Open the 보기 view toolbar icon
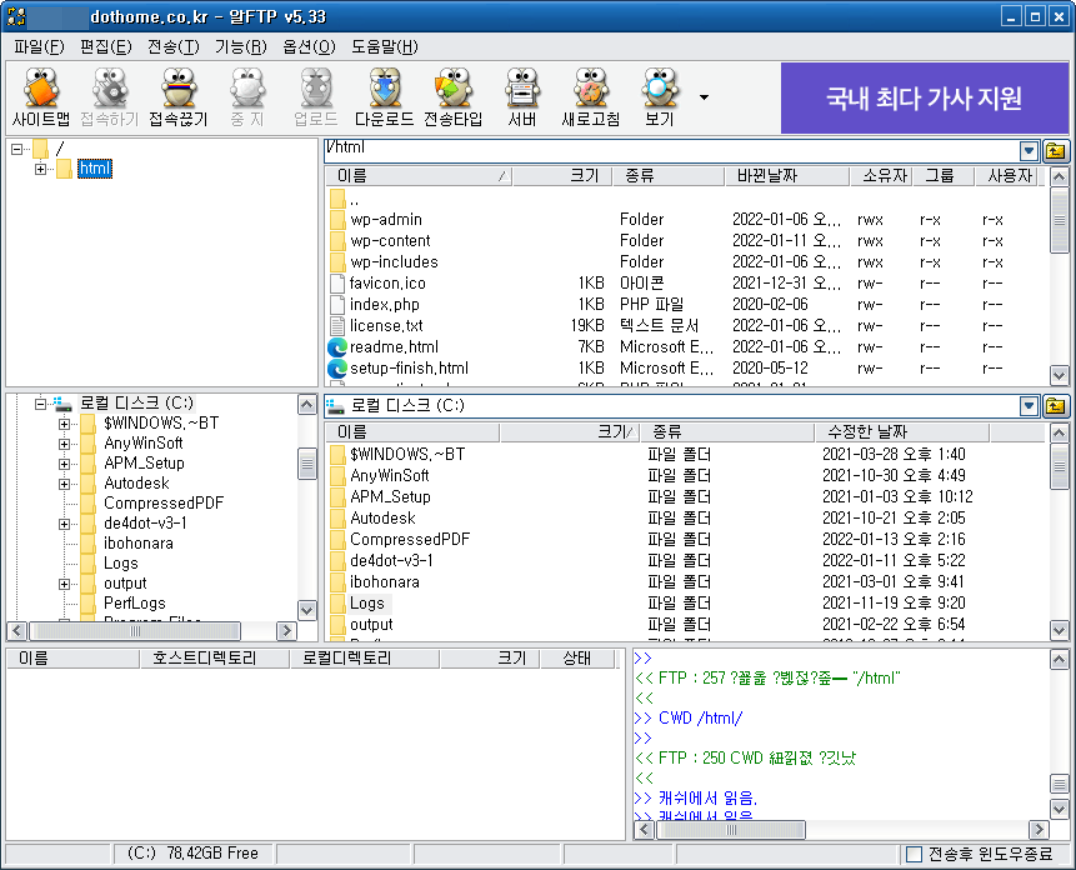 click(659, 97)
